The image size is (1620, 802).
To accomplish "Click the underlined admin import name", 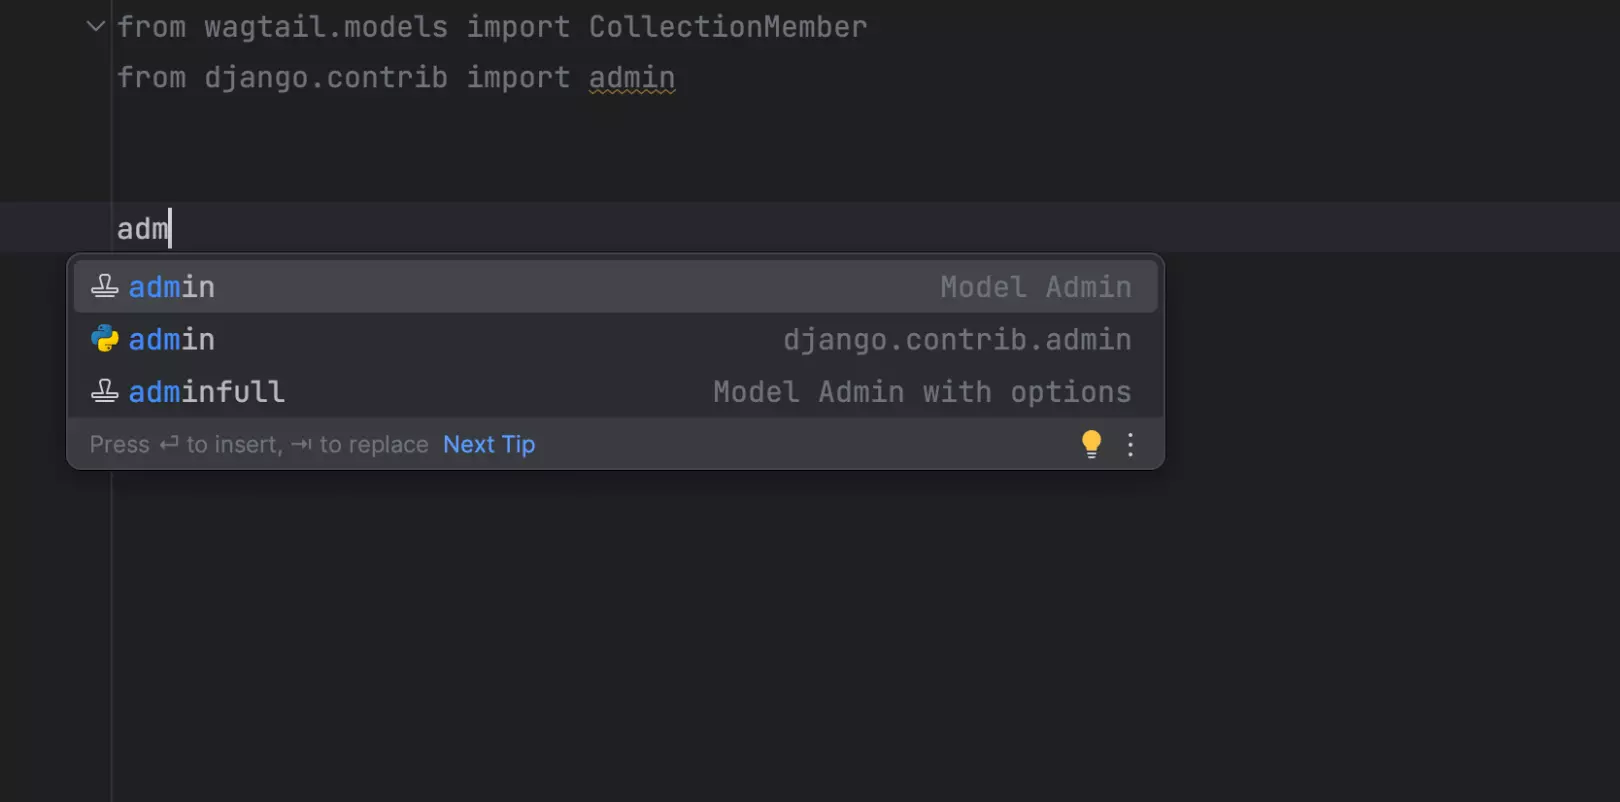I will (x=631, y=78).
